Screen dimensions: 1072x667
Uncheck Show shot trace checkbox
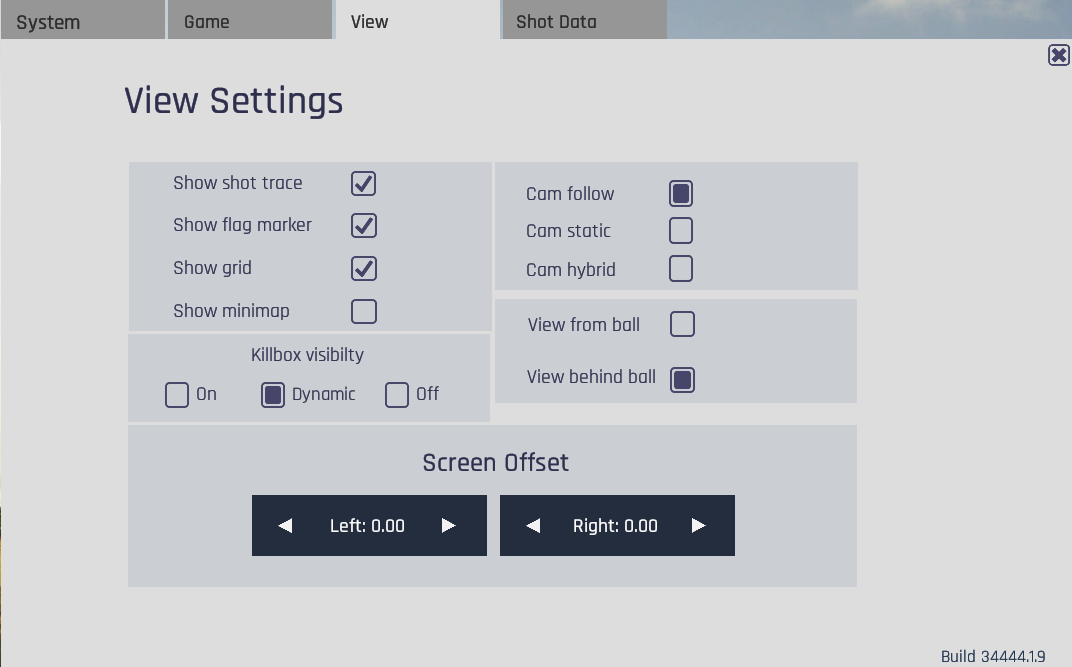[x=364, y=183]
